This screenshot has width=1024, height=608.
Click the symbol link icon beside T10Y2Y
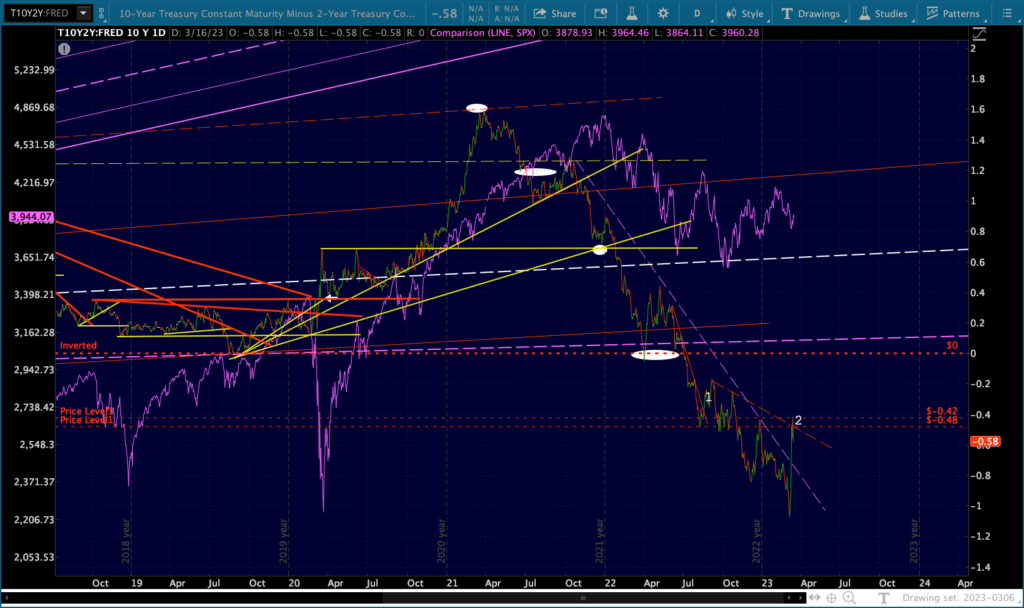point(101,12)
